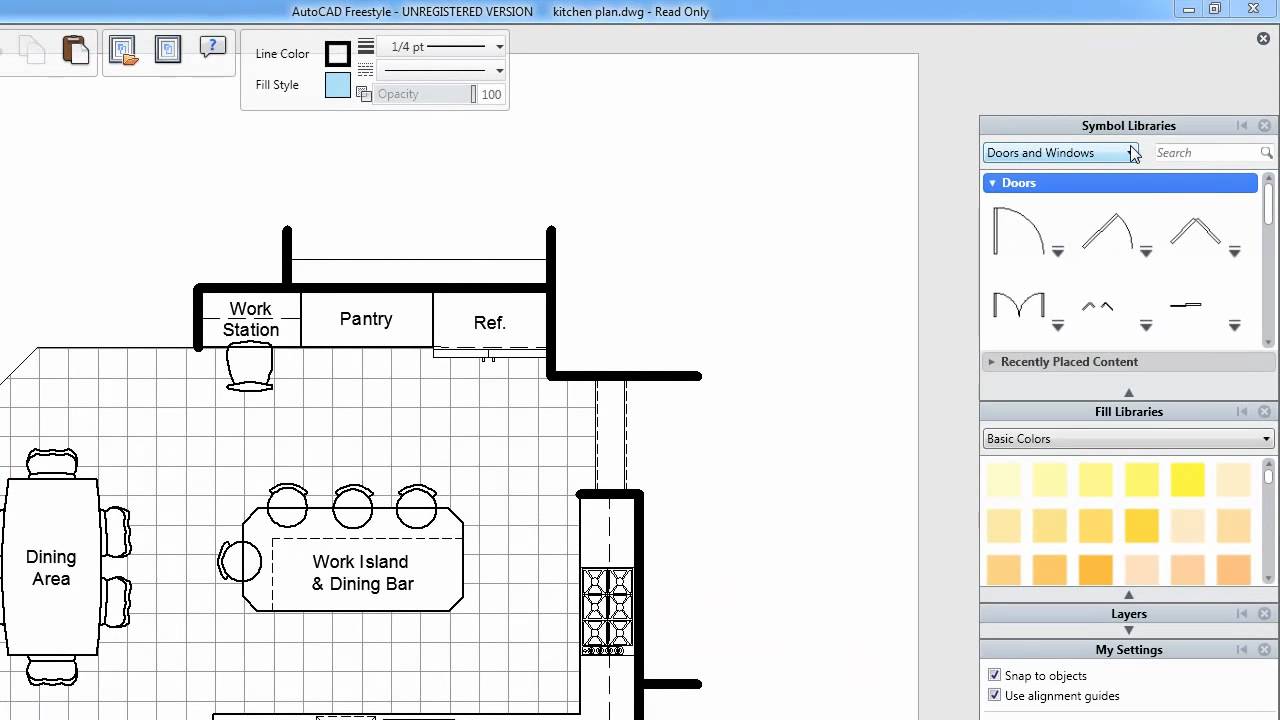
Task: Click the light blue Fill Style swatch
Action: [337, 86]
